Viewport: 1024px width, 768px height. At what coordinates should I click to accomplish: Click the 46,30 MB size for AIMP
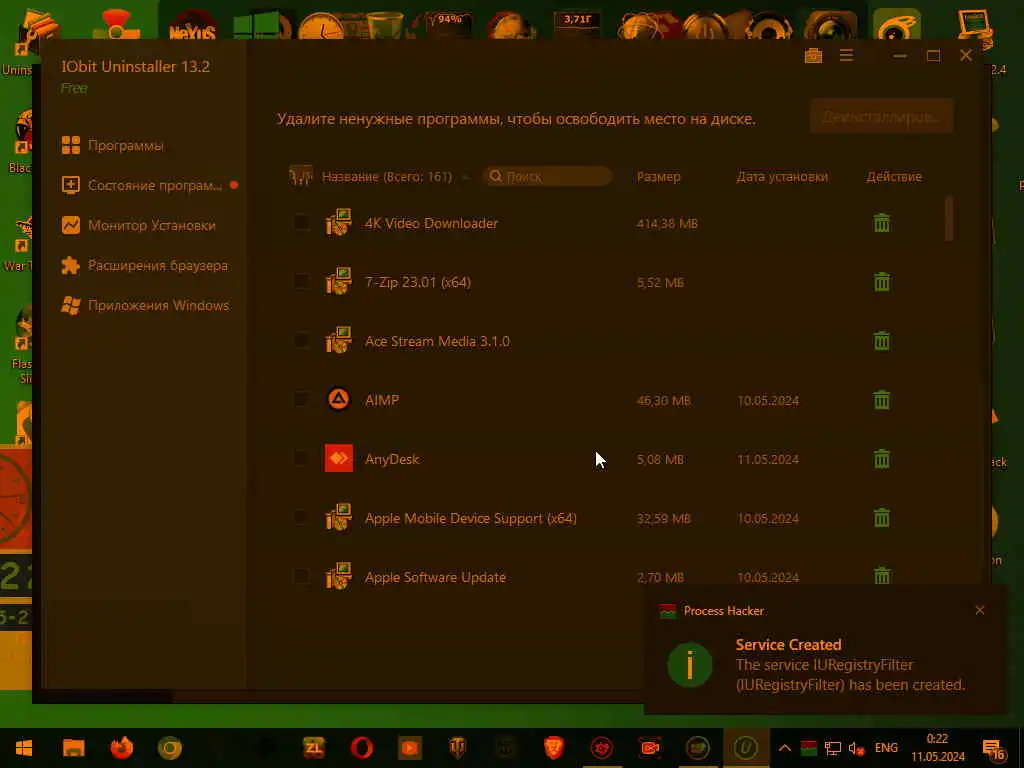pyautogui.click(x=664, y=400)
